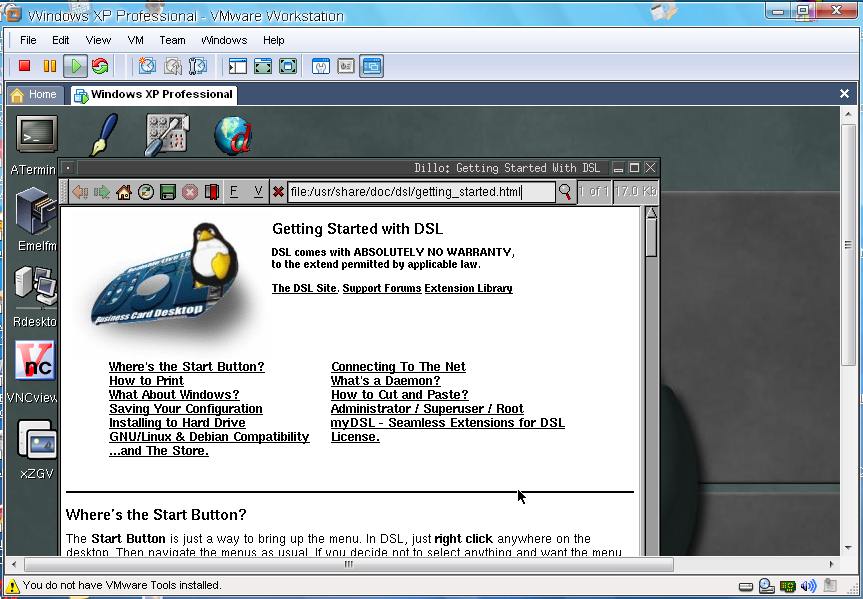863x599 pixels.
Task: Click the VMware vertical scrollbar down arrow
Action: tap(848, 548)
